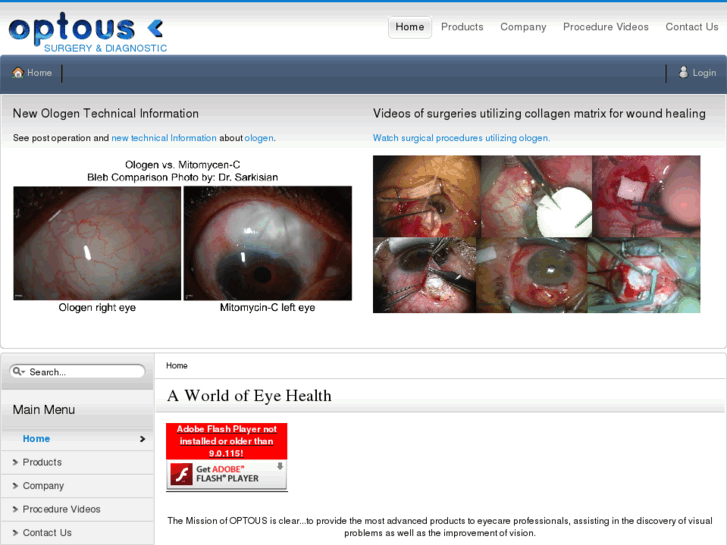
Task: Click the Home text in blue bar
Action: tap(39, 73)
